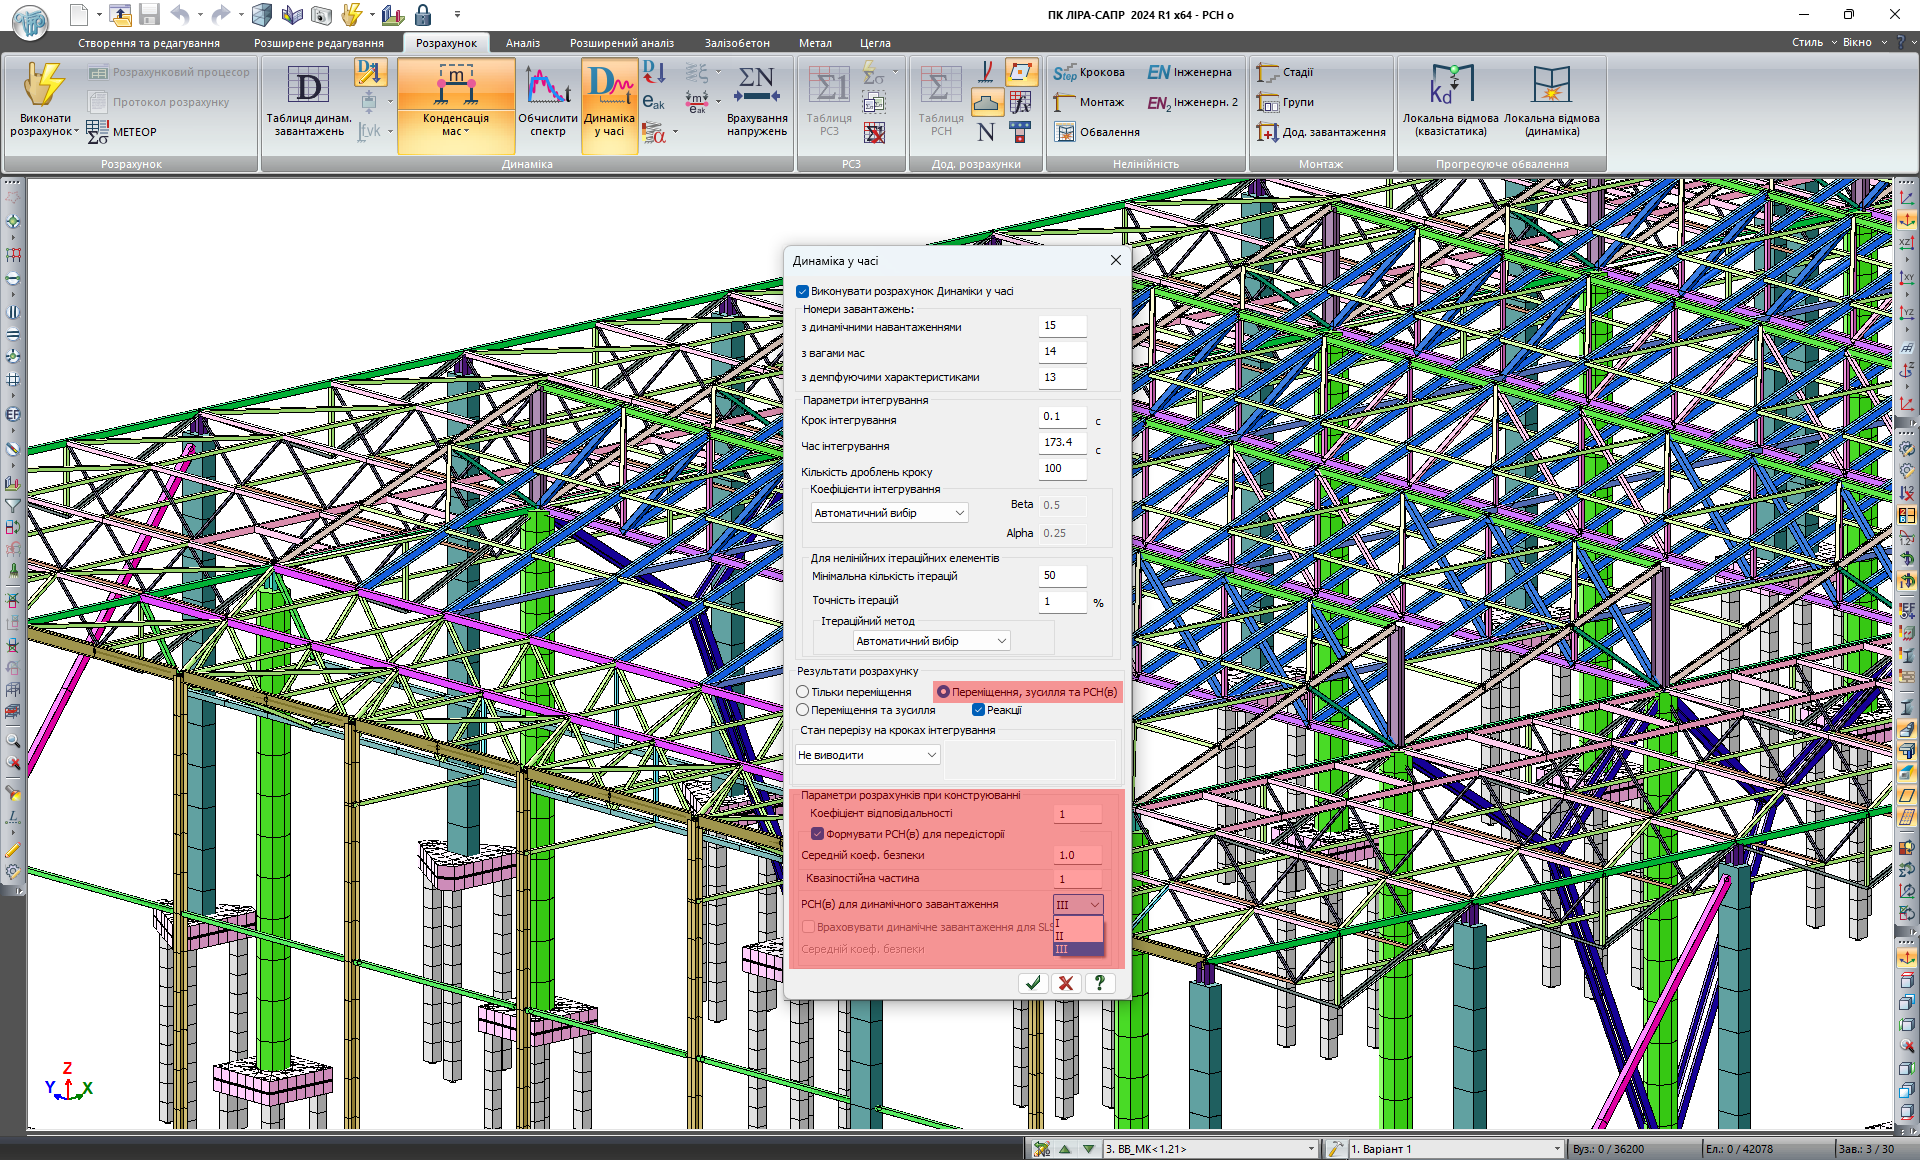Select Тільки переміщення radio button
The height and width of the screenshot is (1160, 1920).
pyautogui.click(x=803, y=692)
